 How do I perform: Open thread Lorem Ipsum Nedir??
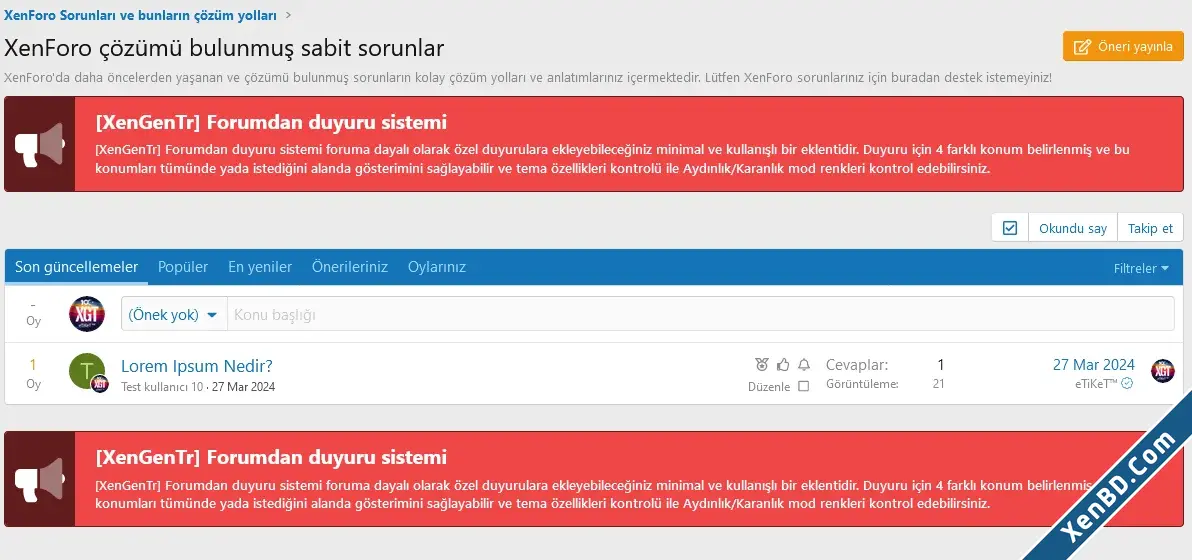point(197,365)
